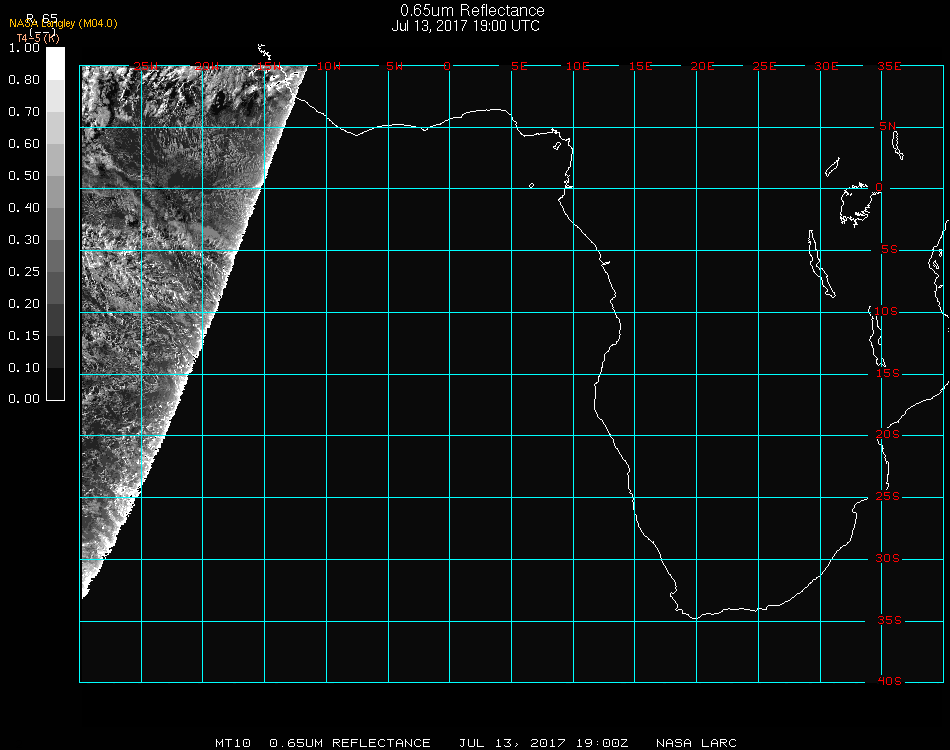Screen dimensions: 950x750
Task: Click the 5E longitude label
Action: [519, 67]
